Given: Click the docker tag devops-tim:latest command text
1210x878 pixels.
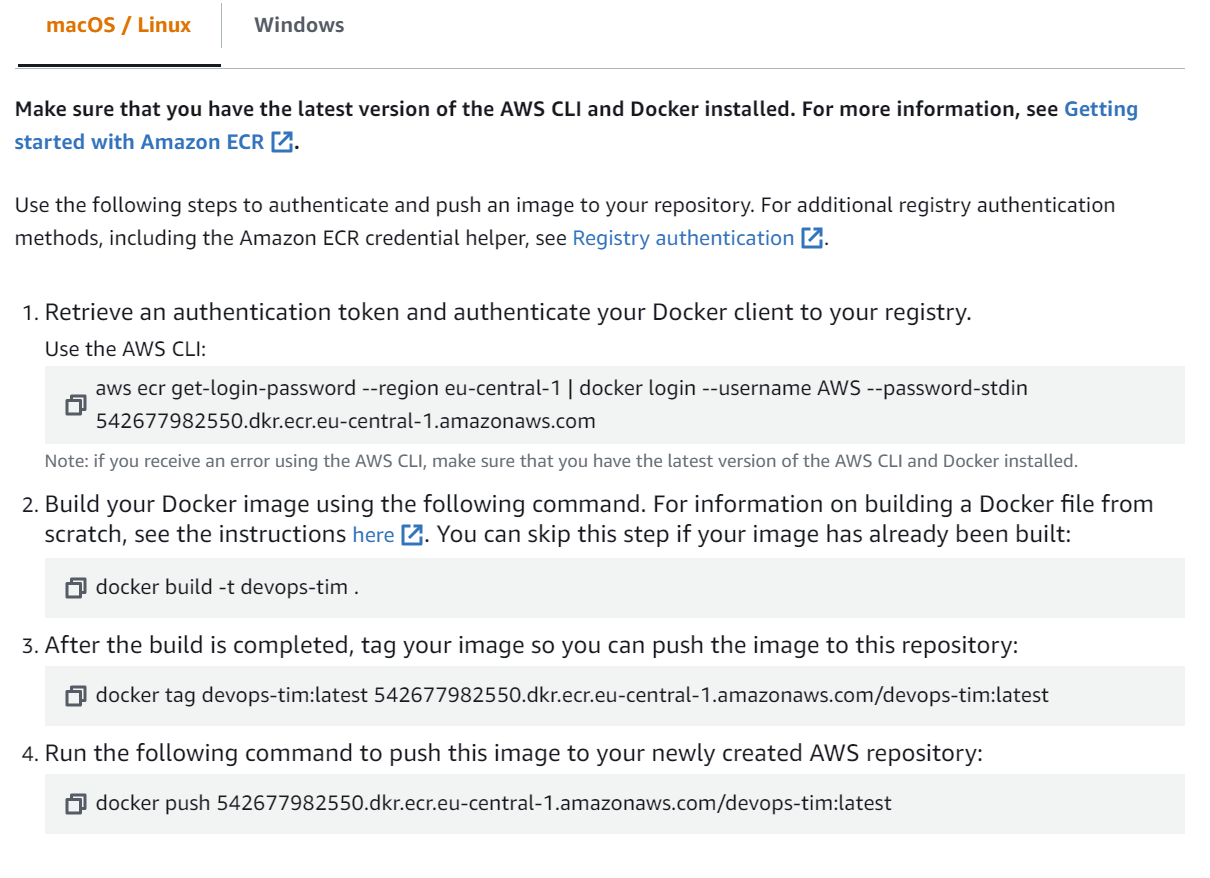Looking at the screenshot, I should click(572, 694).
